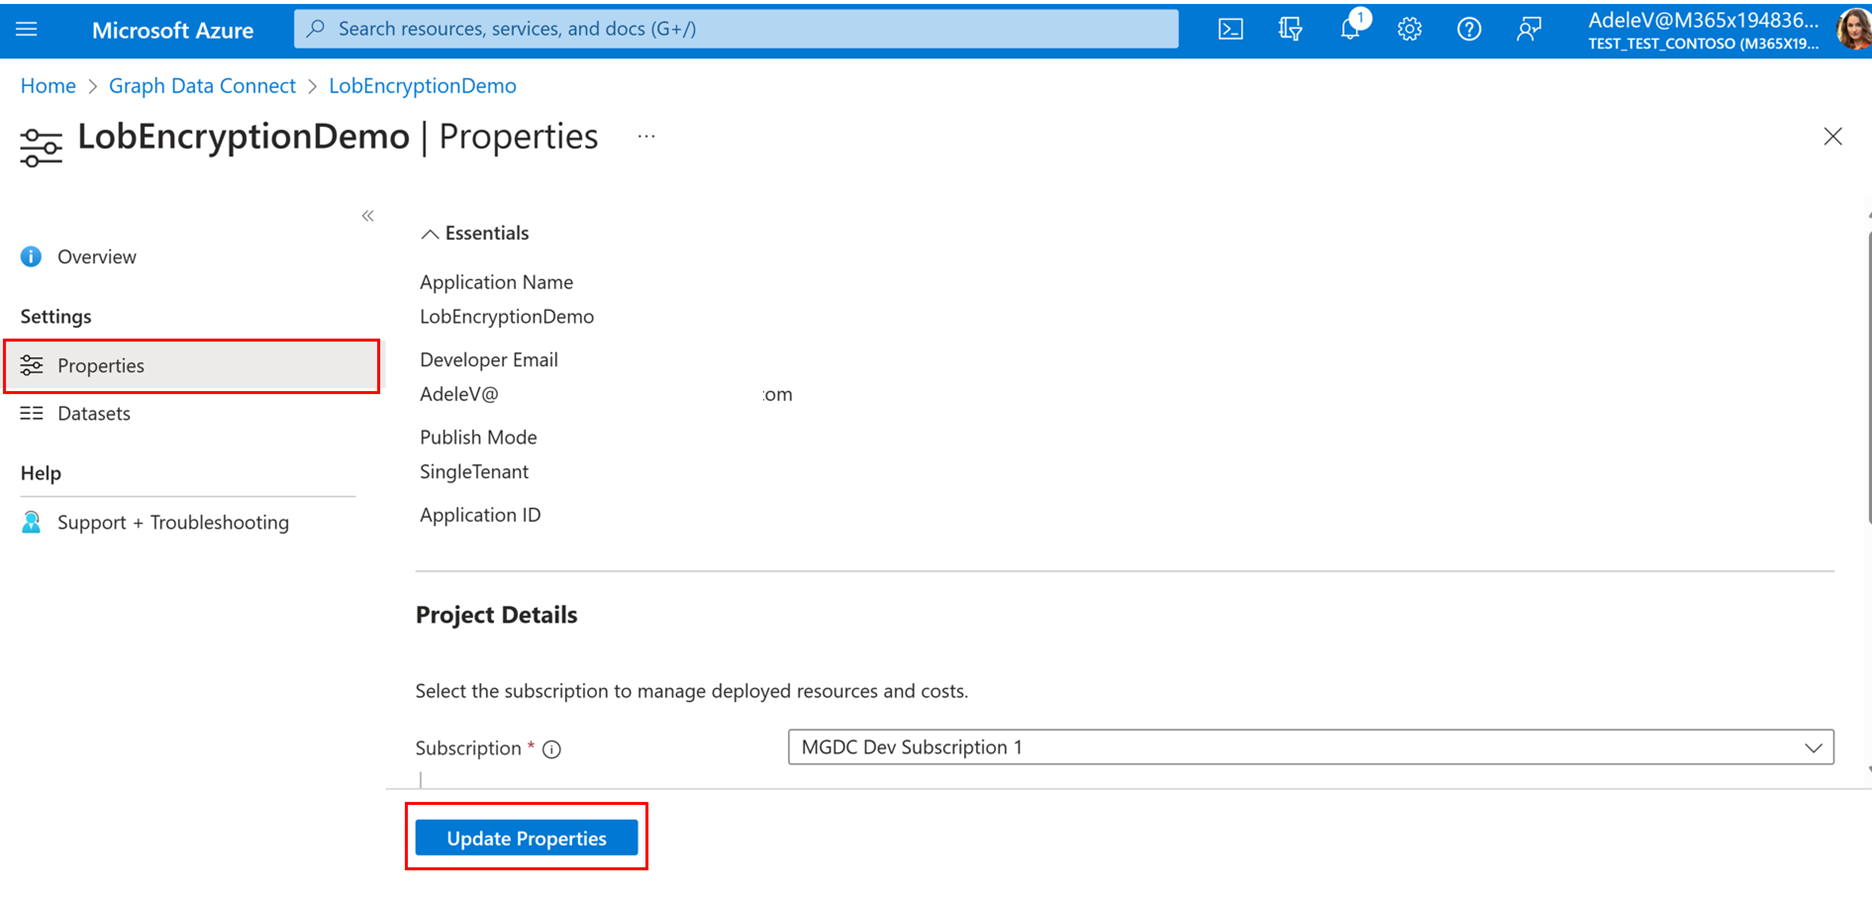Click the search magnifier icon
The width and height of the screenshot is (1872, 898).
coord(316,28)
